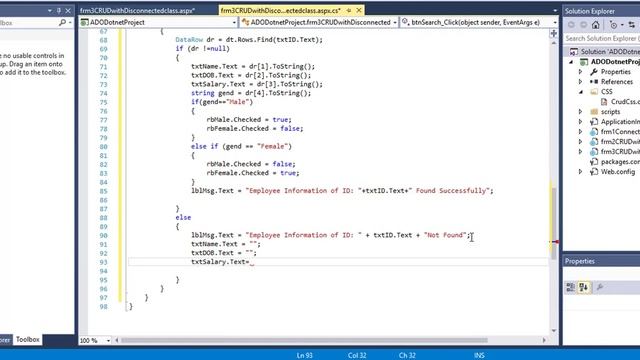Open ADODotnetProject project dropdown in the navigation bar
This screenshot has width=640, height=360.
(x=159, y=22)
